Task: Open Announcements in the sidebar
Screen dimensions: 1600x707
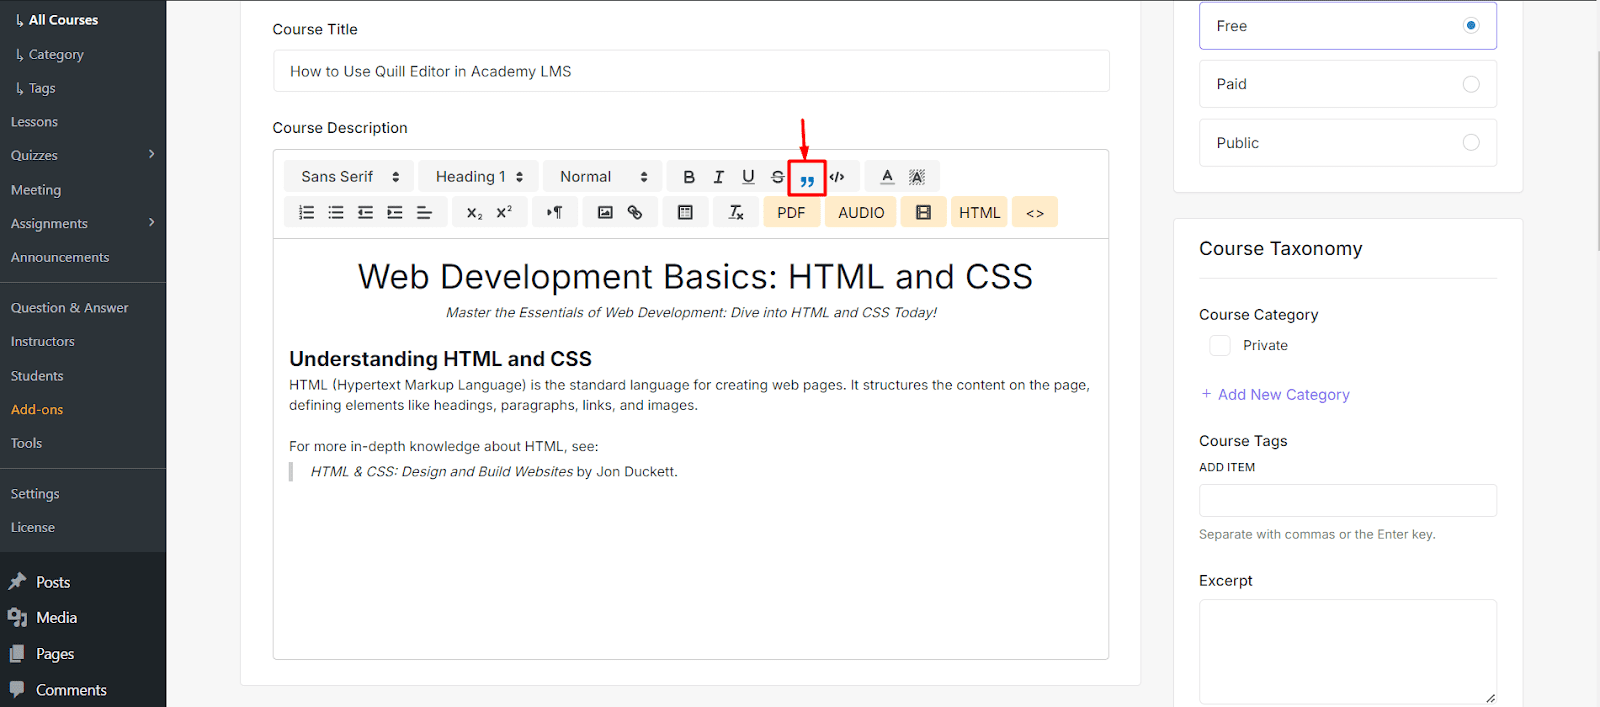Action: tap(60, 257)
